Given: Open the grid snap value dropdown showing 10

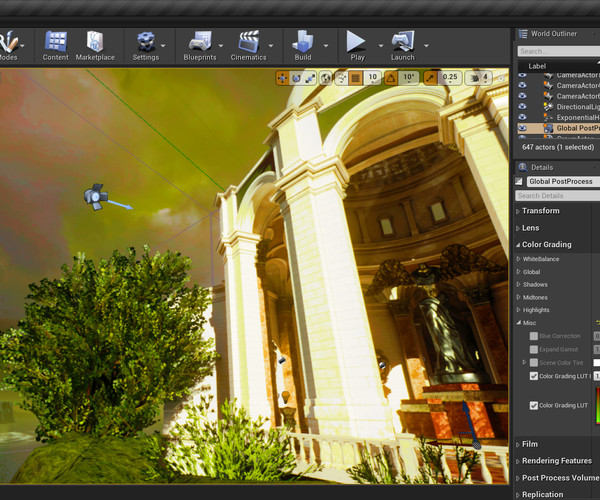Looking at the screenshot, I should [x=373, y=78].
